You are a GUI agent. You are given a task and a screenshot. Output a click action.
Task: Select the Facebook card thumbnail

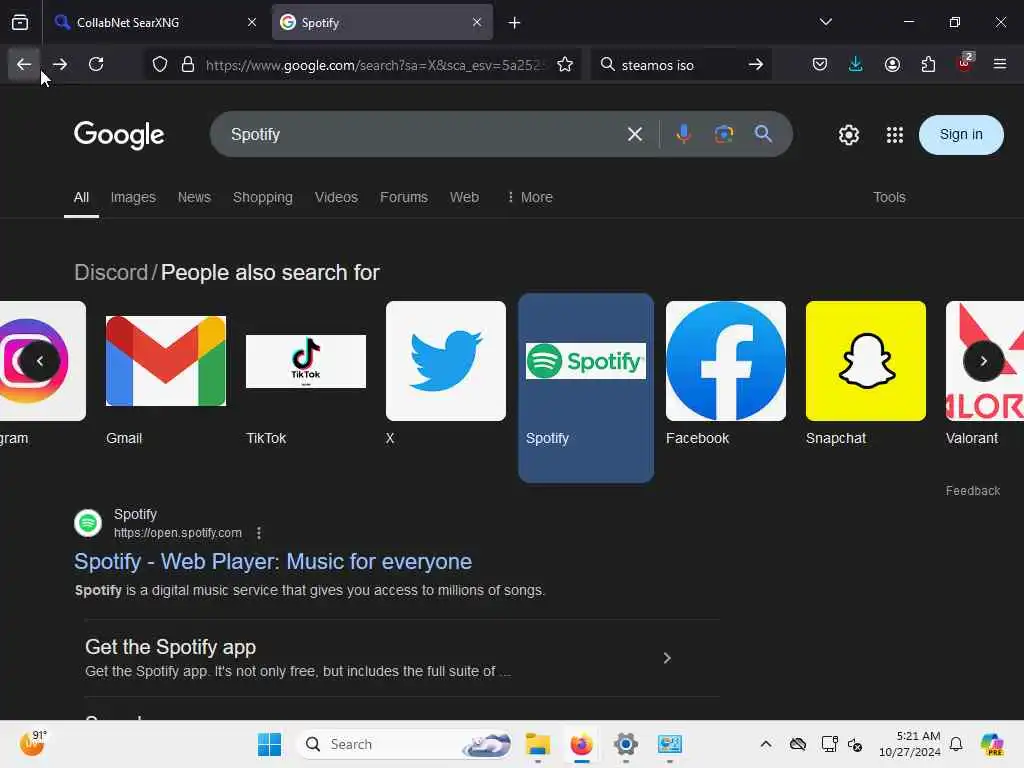click(x=726, y=361)
